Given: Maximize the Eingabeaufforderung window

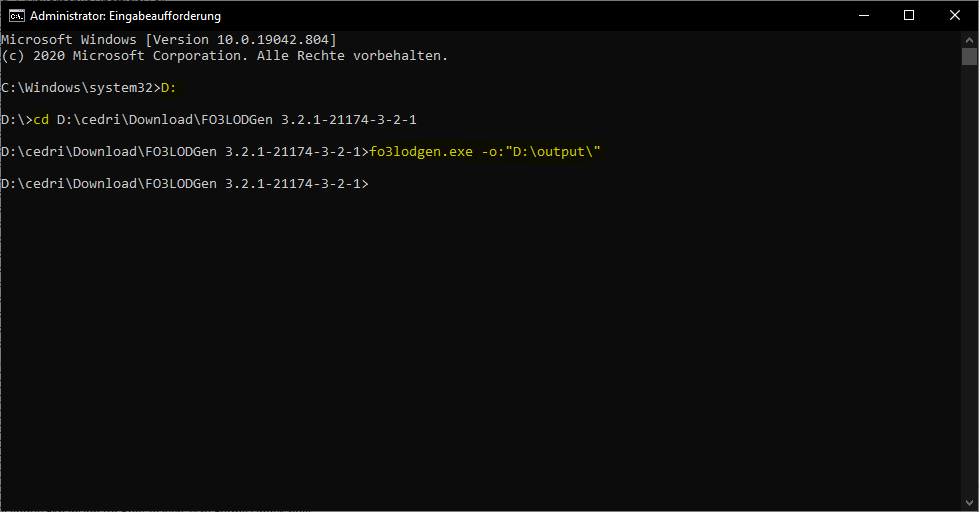Looking at the screenshot, I should point(909,15).
